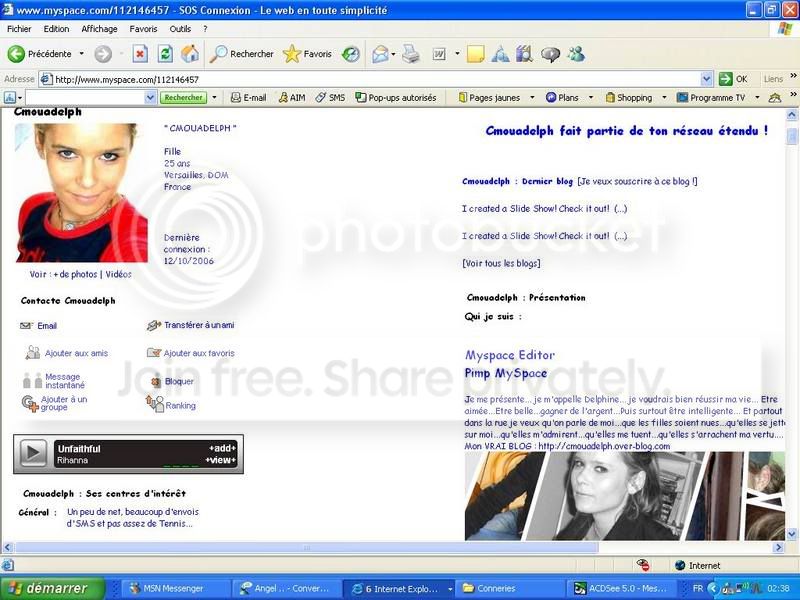Click démarrer Start button
The image size is (800, 600).
coord(53,588)
